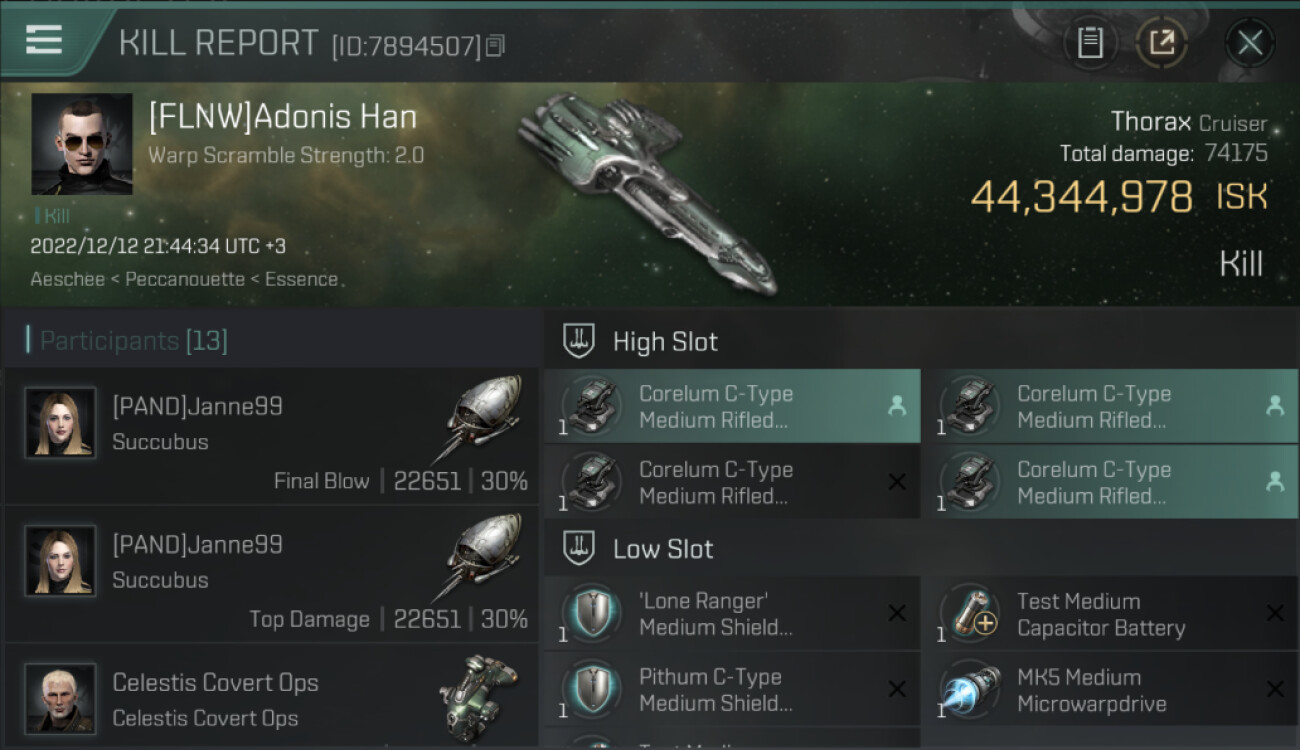
Task: Open the hamburger menu button
Action: point(44,40)
